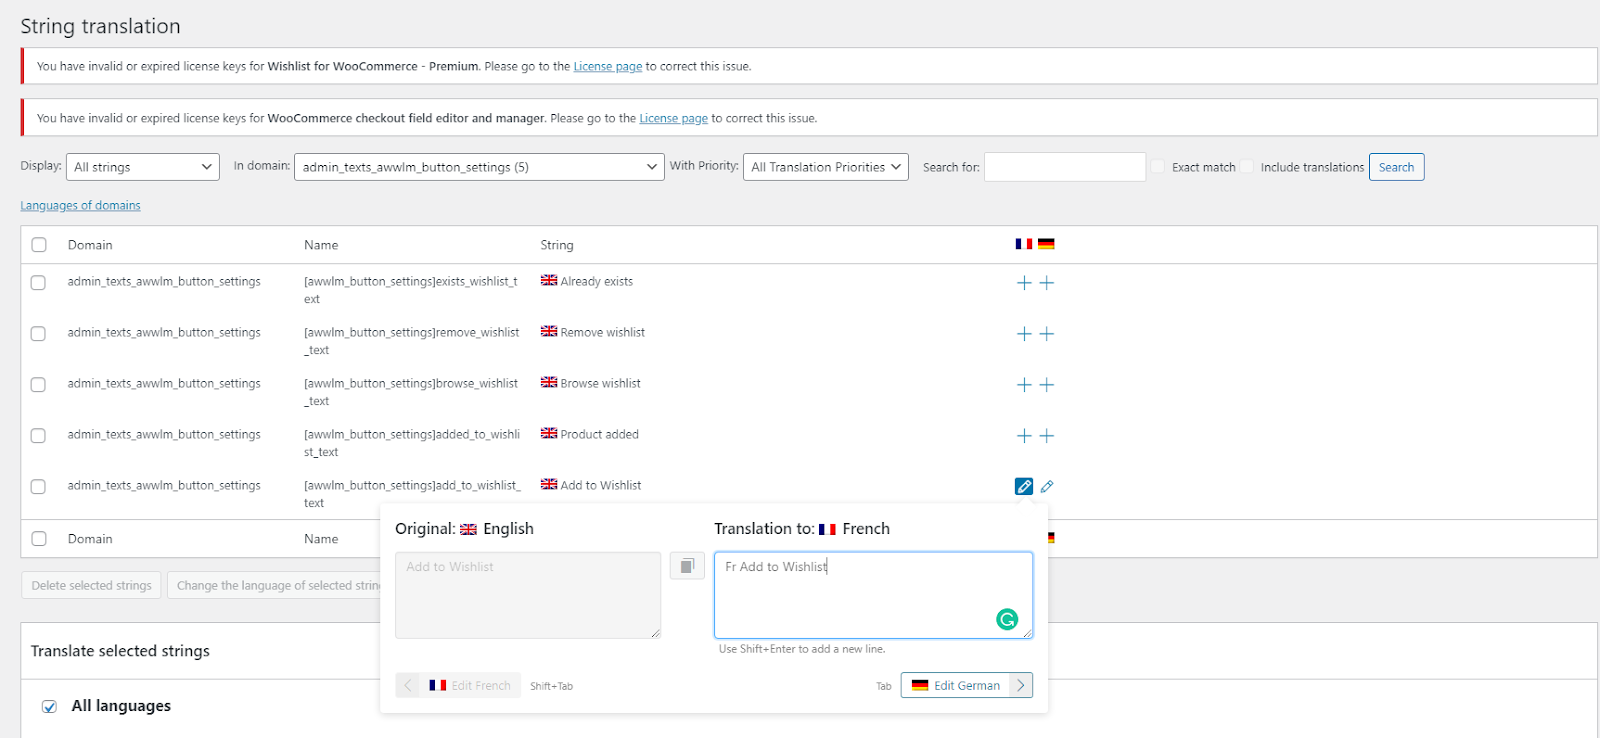Click Product added string text
Viewport: 1600px width, 738px height.
(600, 434)
